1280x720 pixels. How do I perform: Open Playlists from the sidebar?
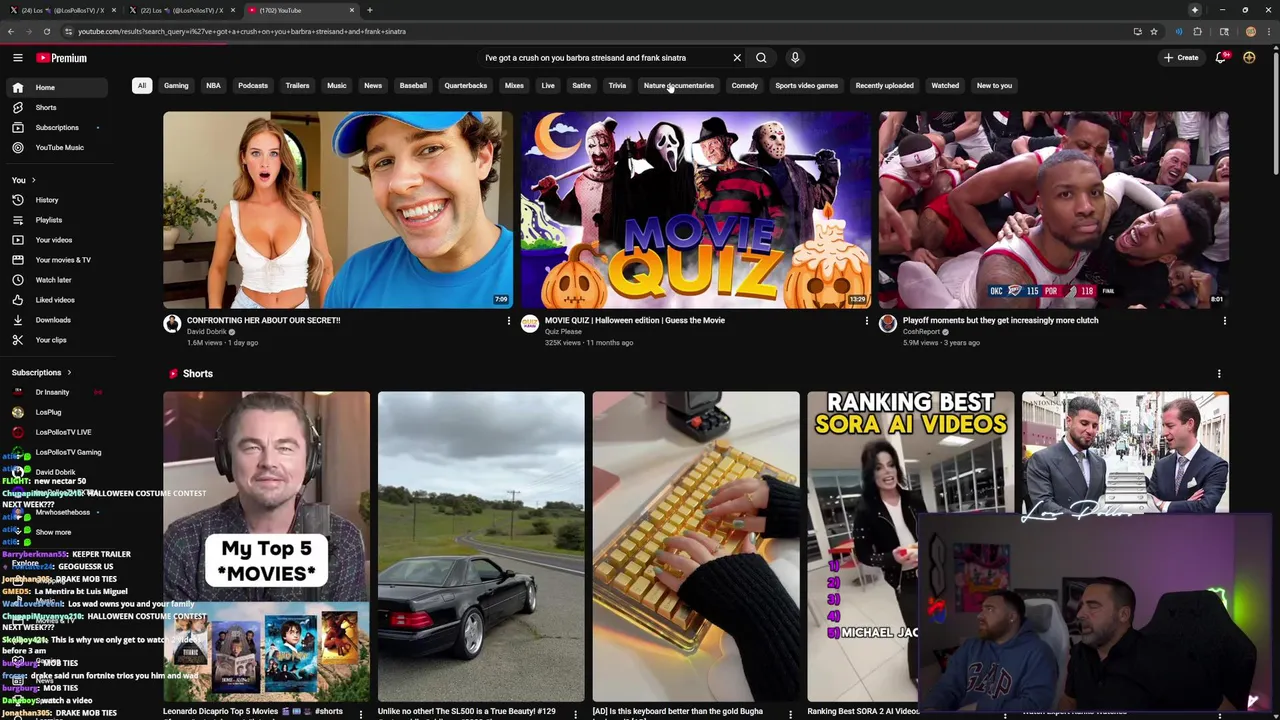[x=57, y=220]
